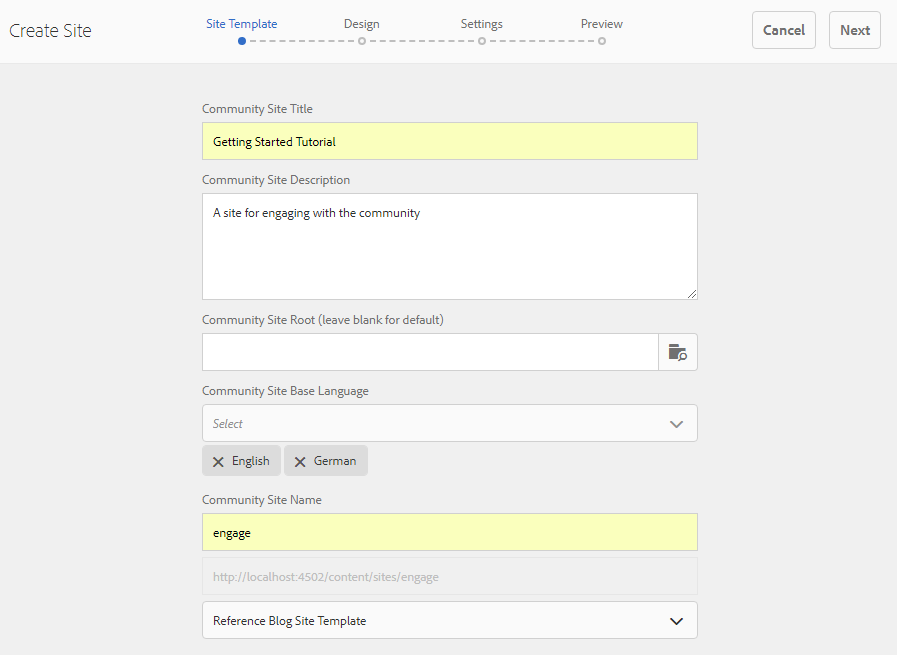Go to the Design wizard step
The height and width of the screenshot is (655, 897).
(x=361, y=24)
